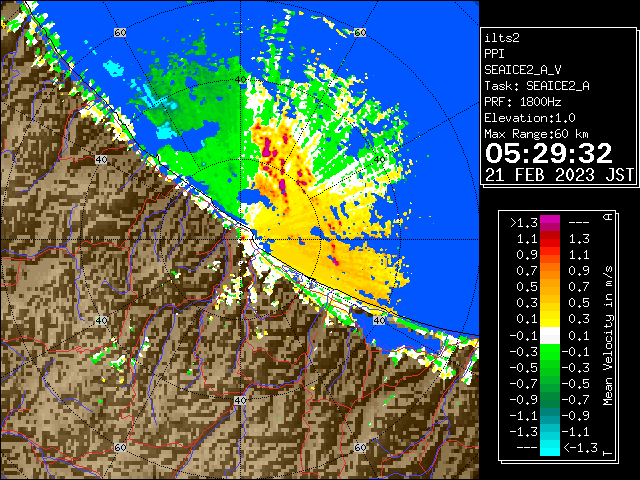Viewport: 640px width, 480px height.
Task: Click the 'Elevation:1.0' text
Action: [530, 118]
